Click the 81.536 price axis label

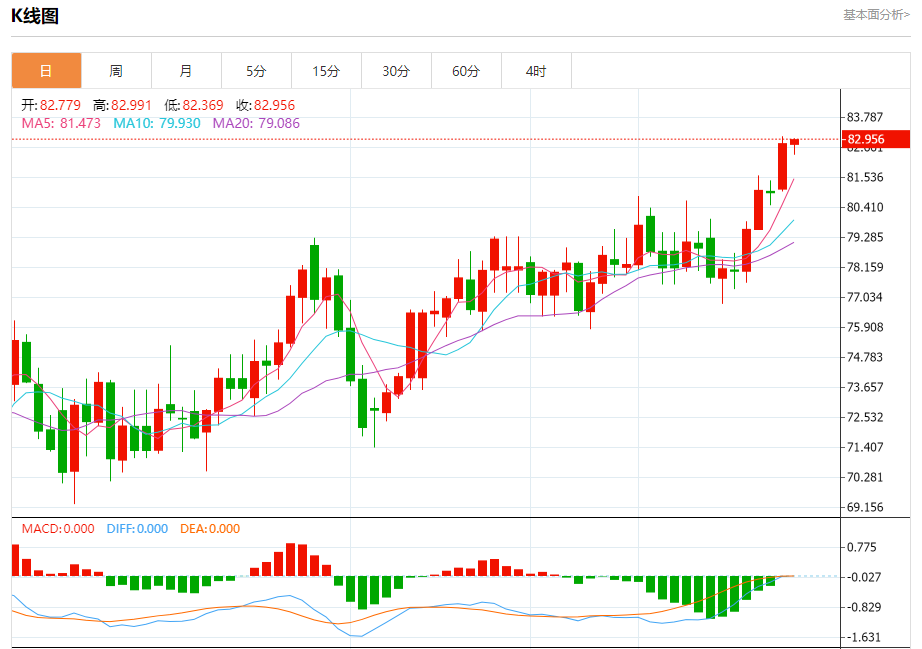[865, 177]
